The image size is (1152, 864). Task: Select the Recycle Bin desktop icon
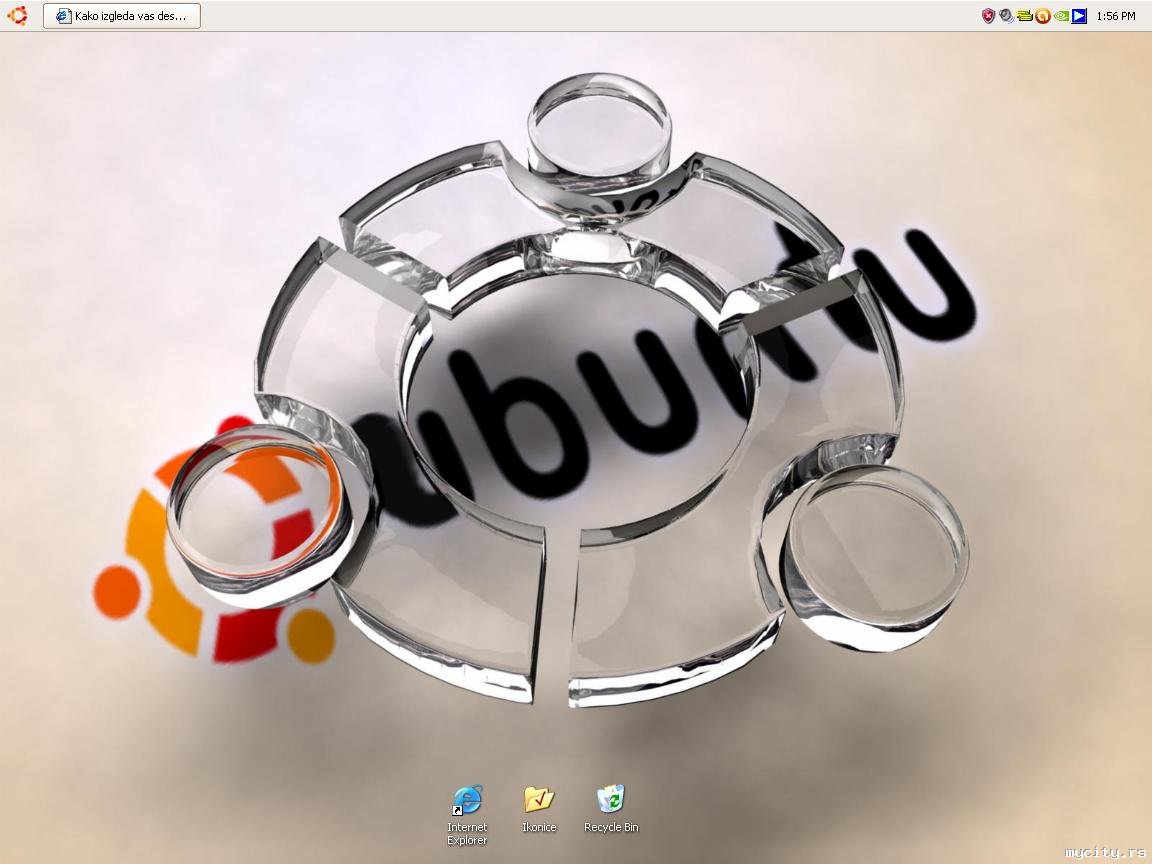[611, 799]
